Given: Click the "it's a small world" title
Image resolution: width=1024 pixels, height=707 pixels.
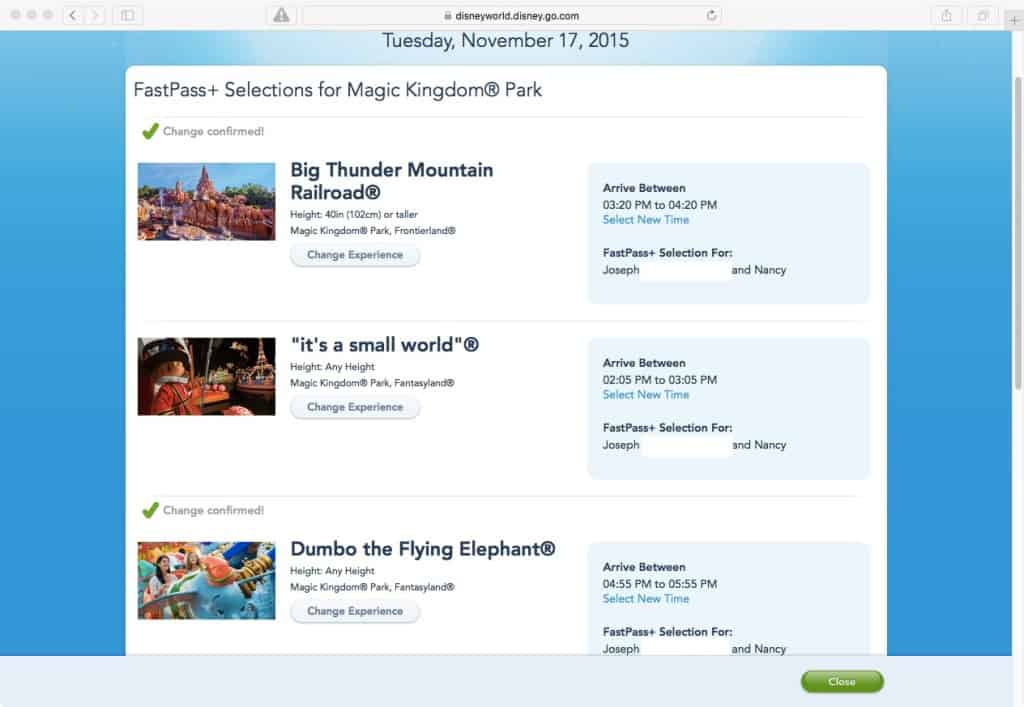Looking at the screenshot, I should 385,345.
